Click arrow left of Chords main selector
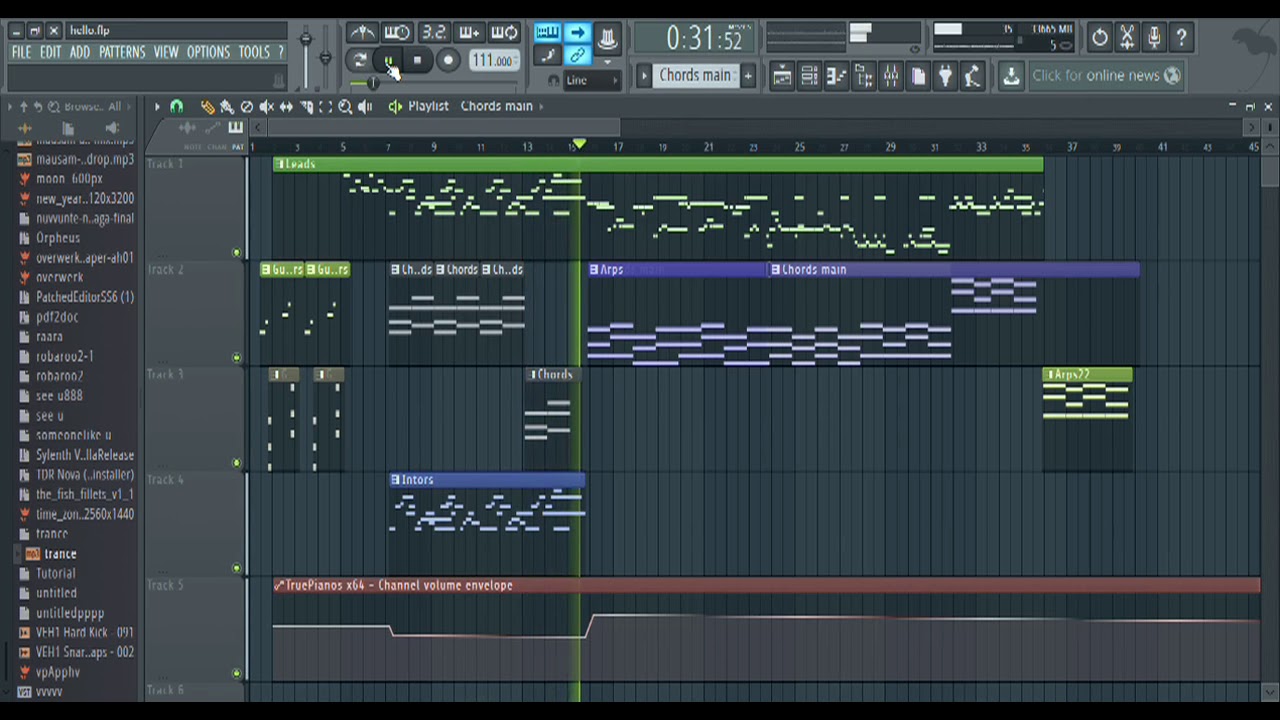 point(644,76)
